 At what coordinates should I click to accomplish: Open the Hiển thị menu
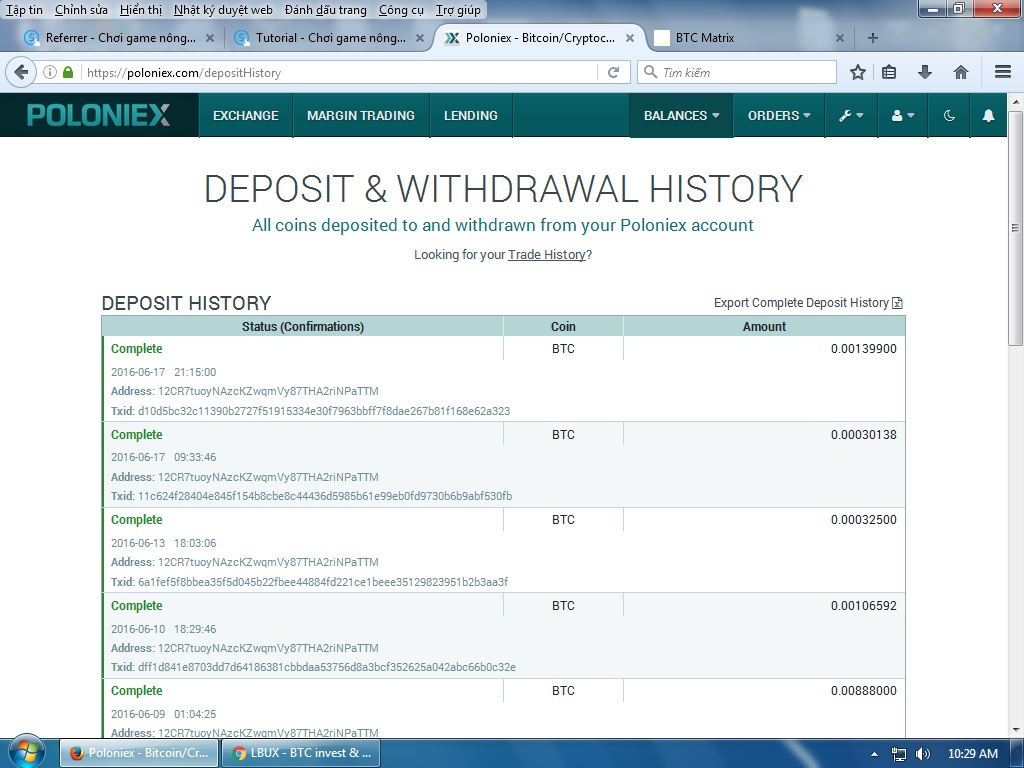[141, 10]
